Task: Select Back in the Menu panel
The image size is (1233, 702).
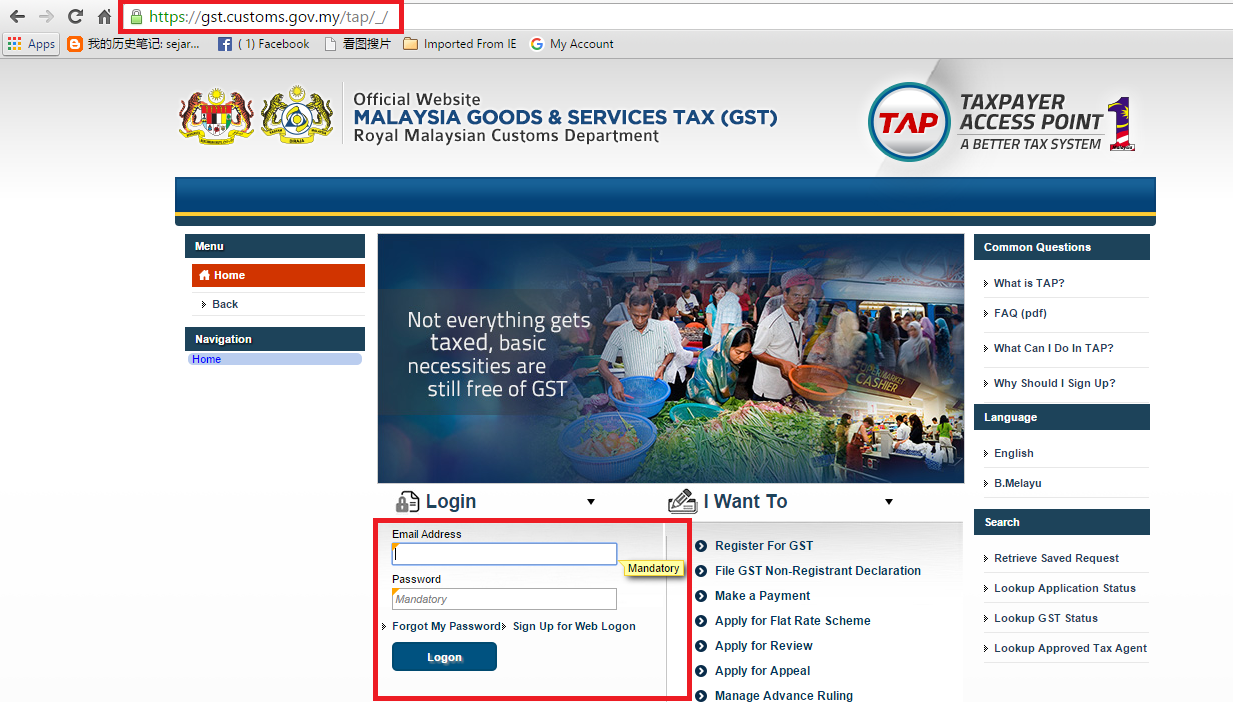Action: (x=225, y=304)
